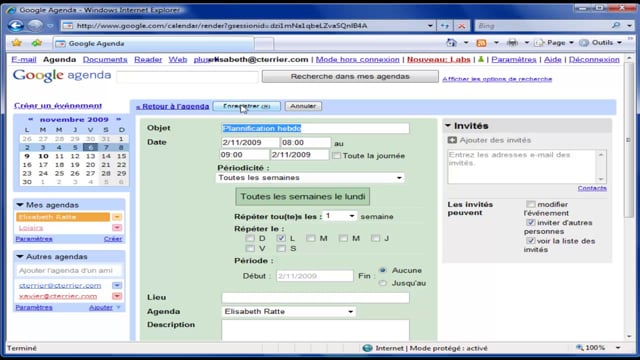Select day 18 in the mini calendar
Viewport: 640px width, 360px height.
[59, 164]
